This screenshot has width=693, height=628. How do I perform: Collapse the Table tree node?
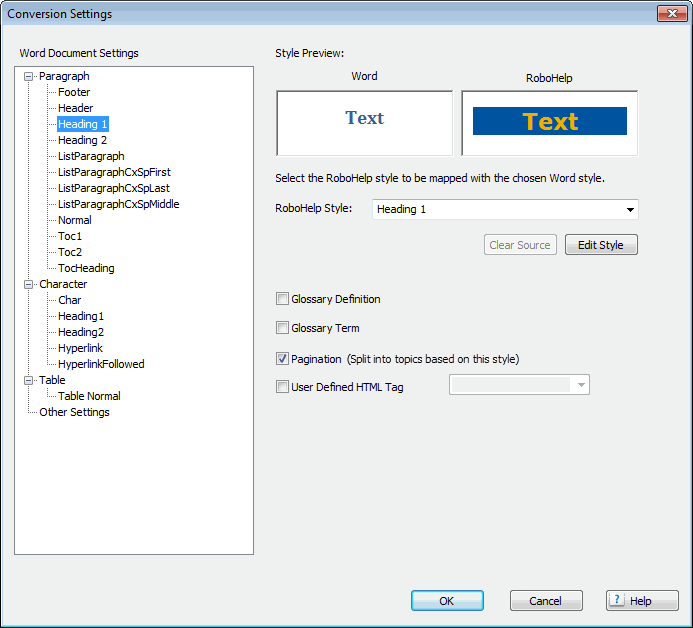(29, 381)
